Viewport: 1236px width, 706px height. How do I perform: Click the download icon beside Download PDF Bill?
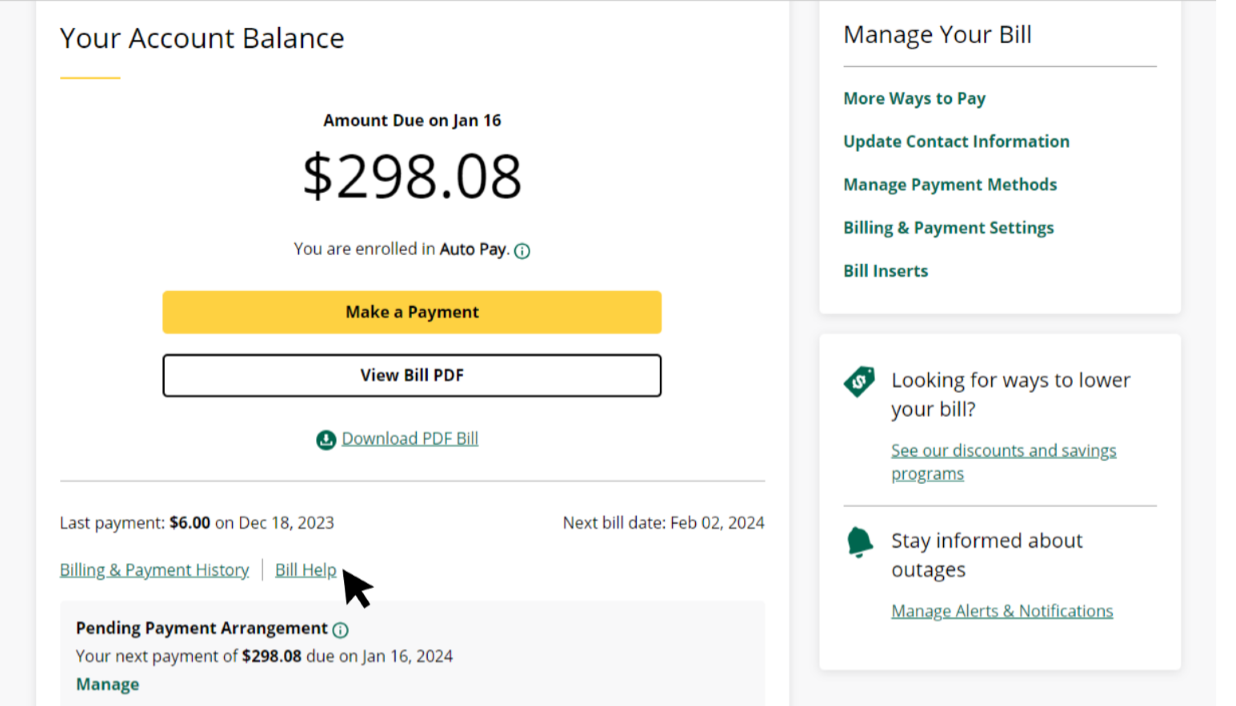pos(326,440)
